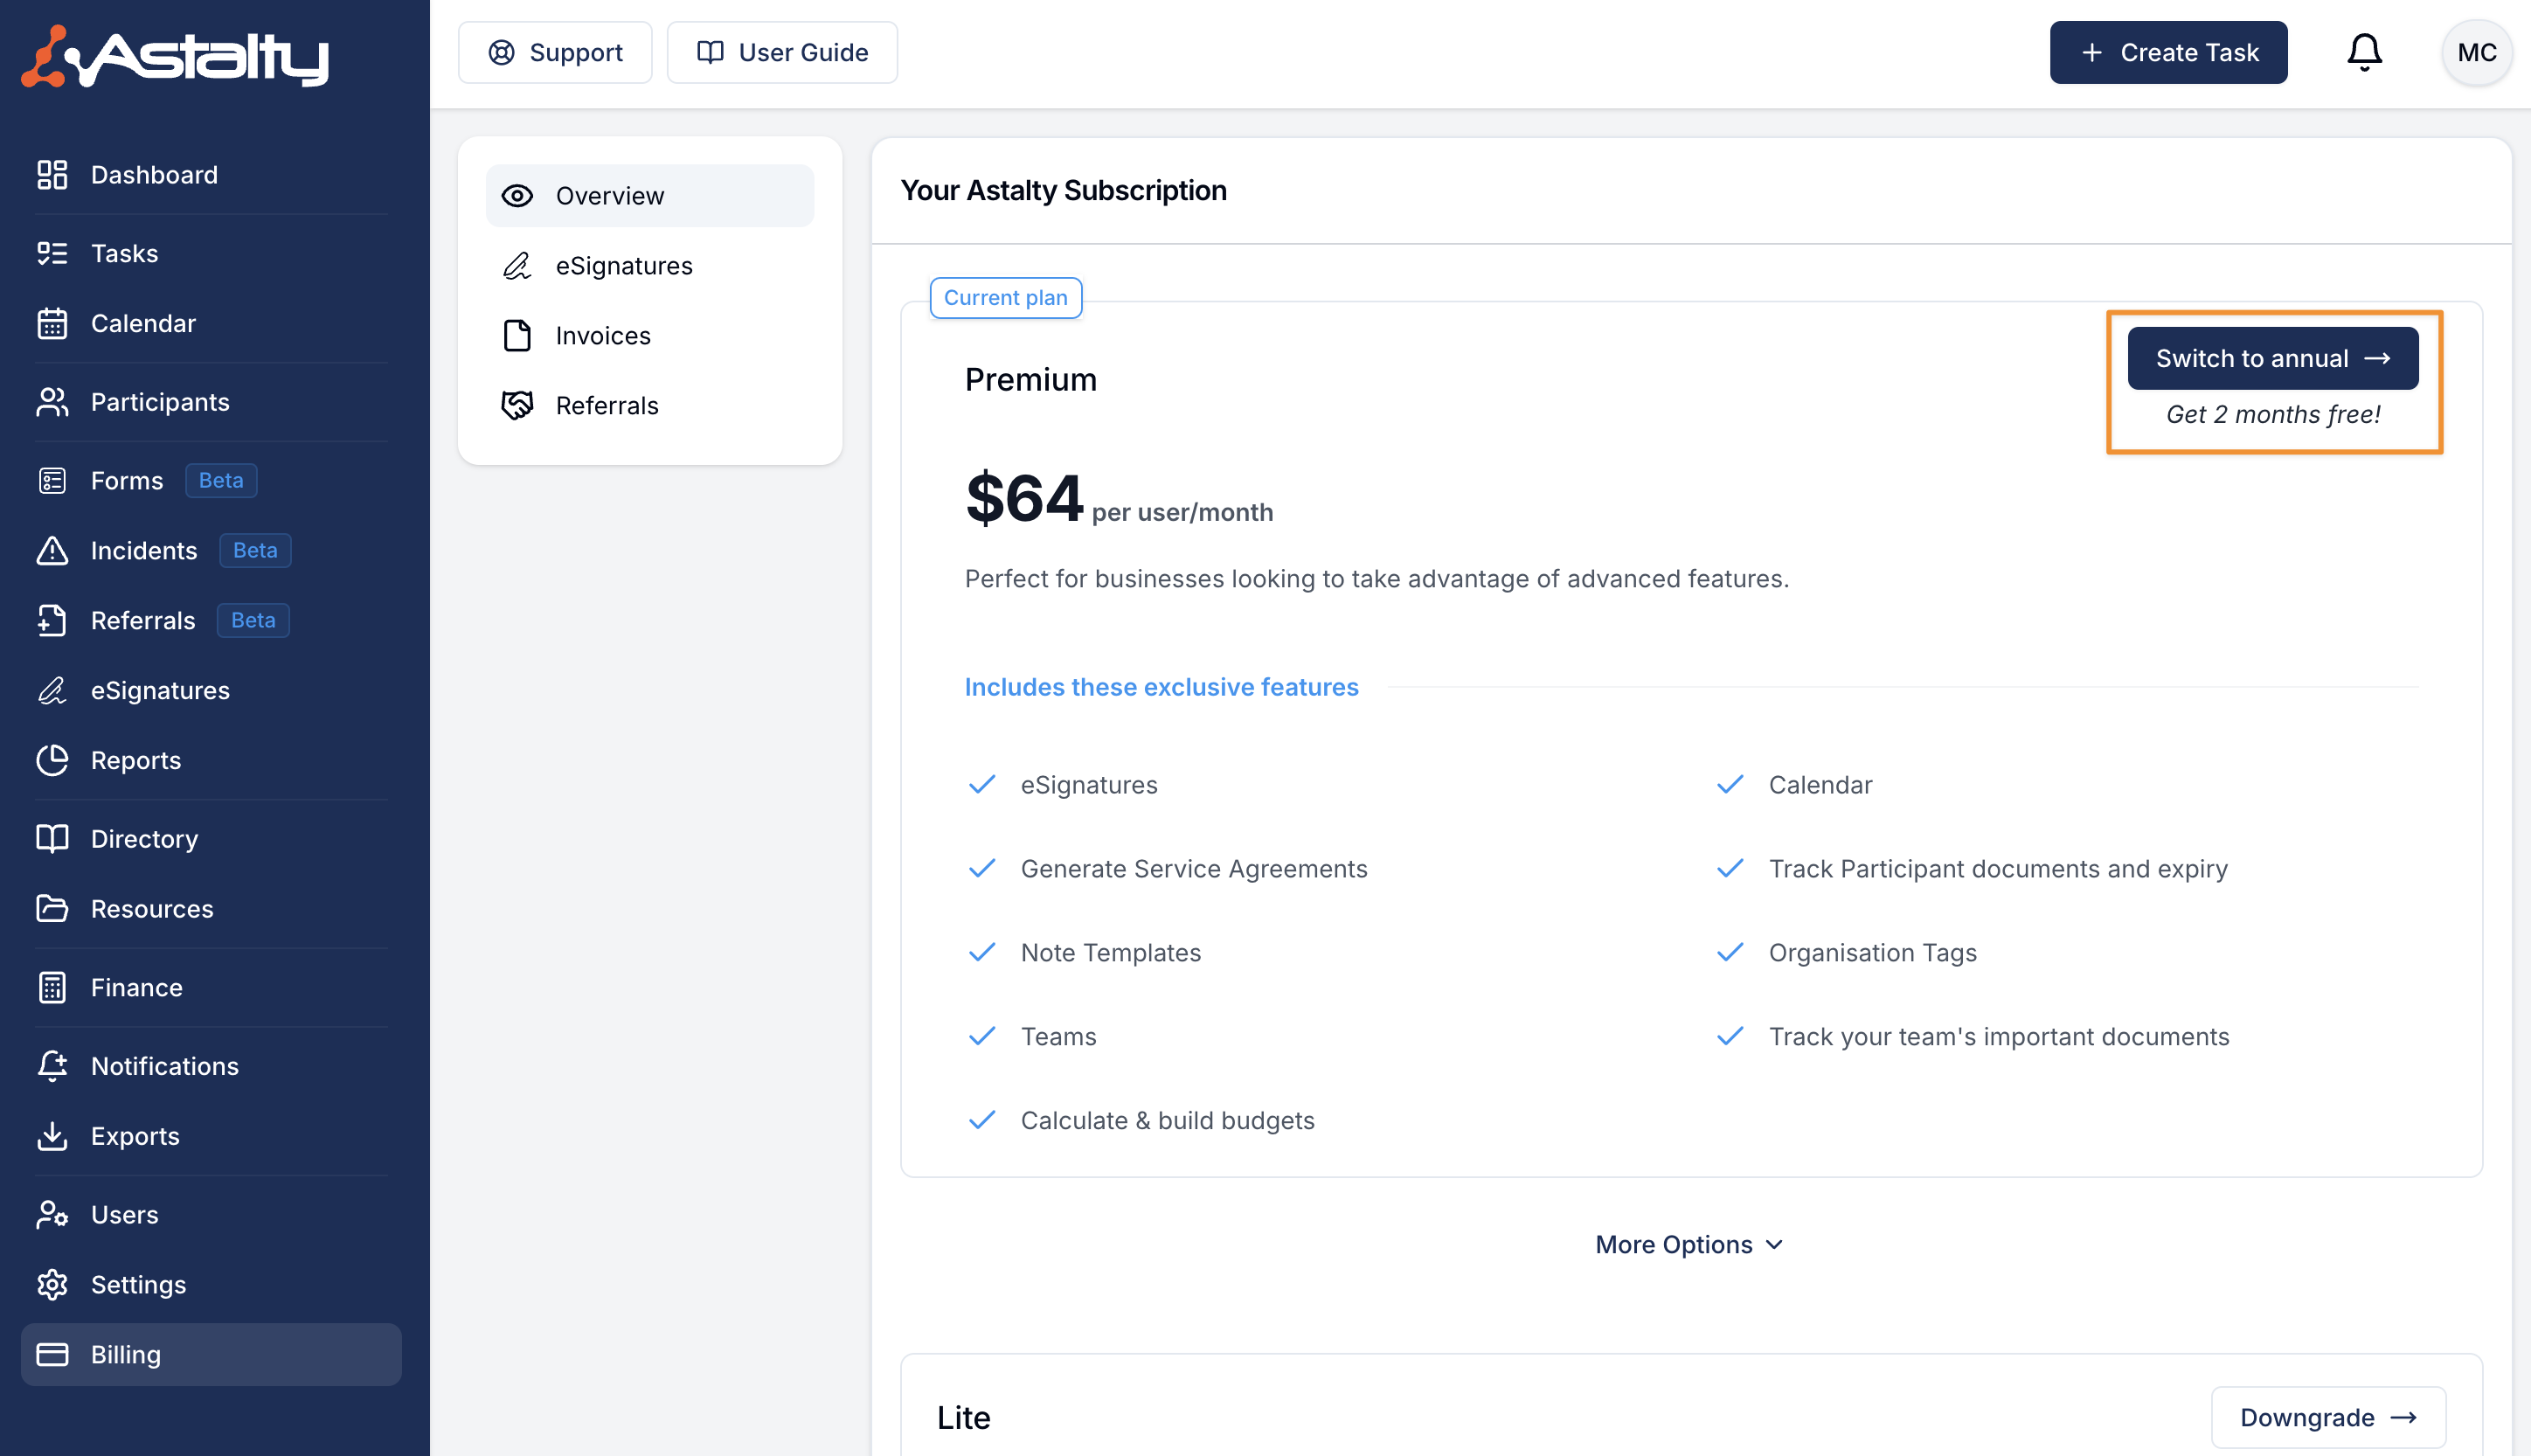
Task: Open Dashboard from the sidebar
Action: point(154,175)
